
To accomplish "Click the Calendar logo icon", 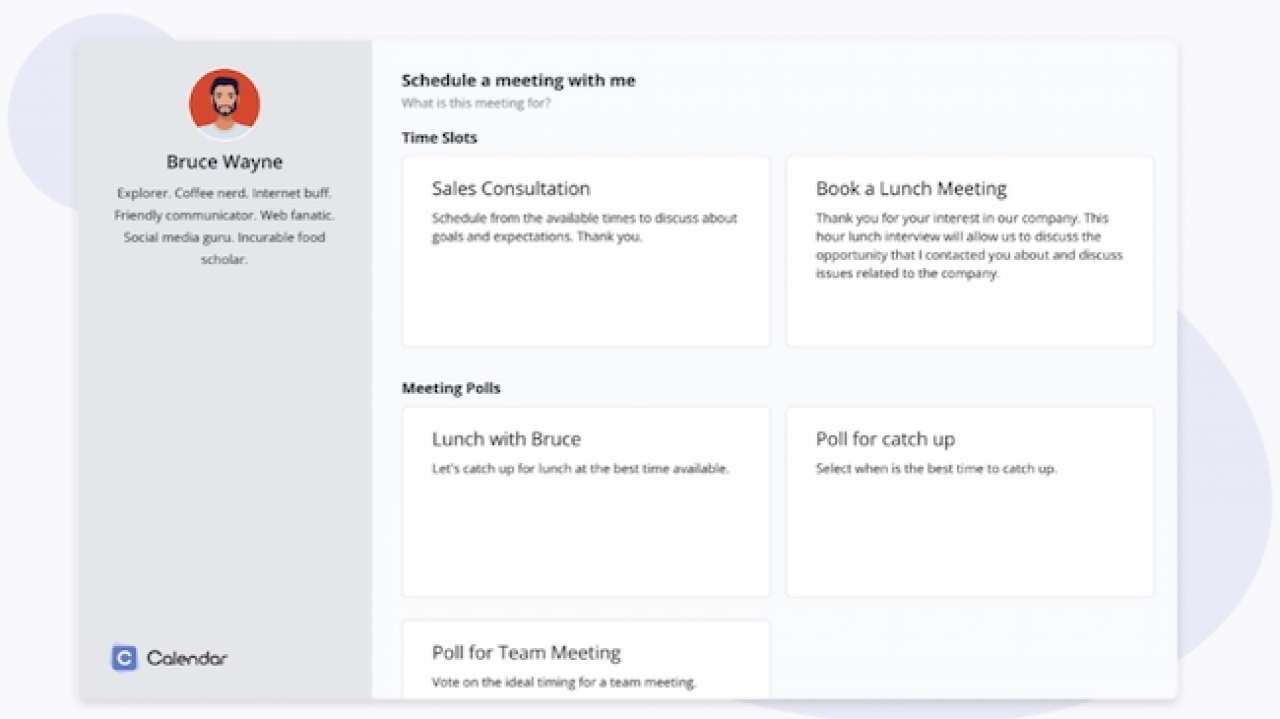I will coord(122,658).
